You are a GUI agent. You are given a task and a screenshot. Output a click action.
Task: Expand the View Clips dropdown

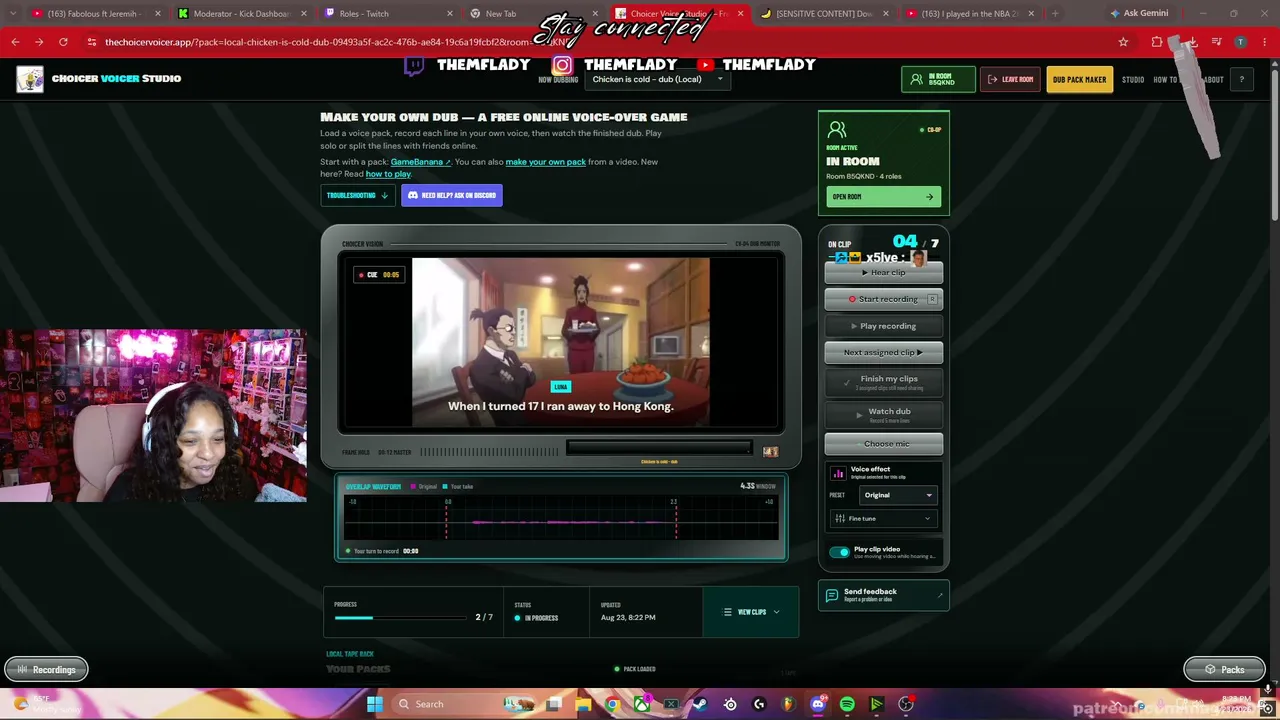click(x=751, y=612)
